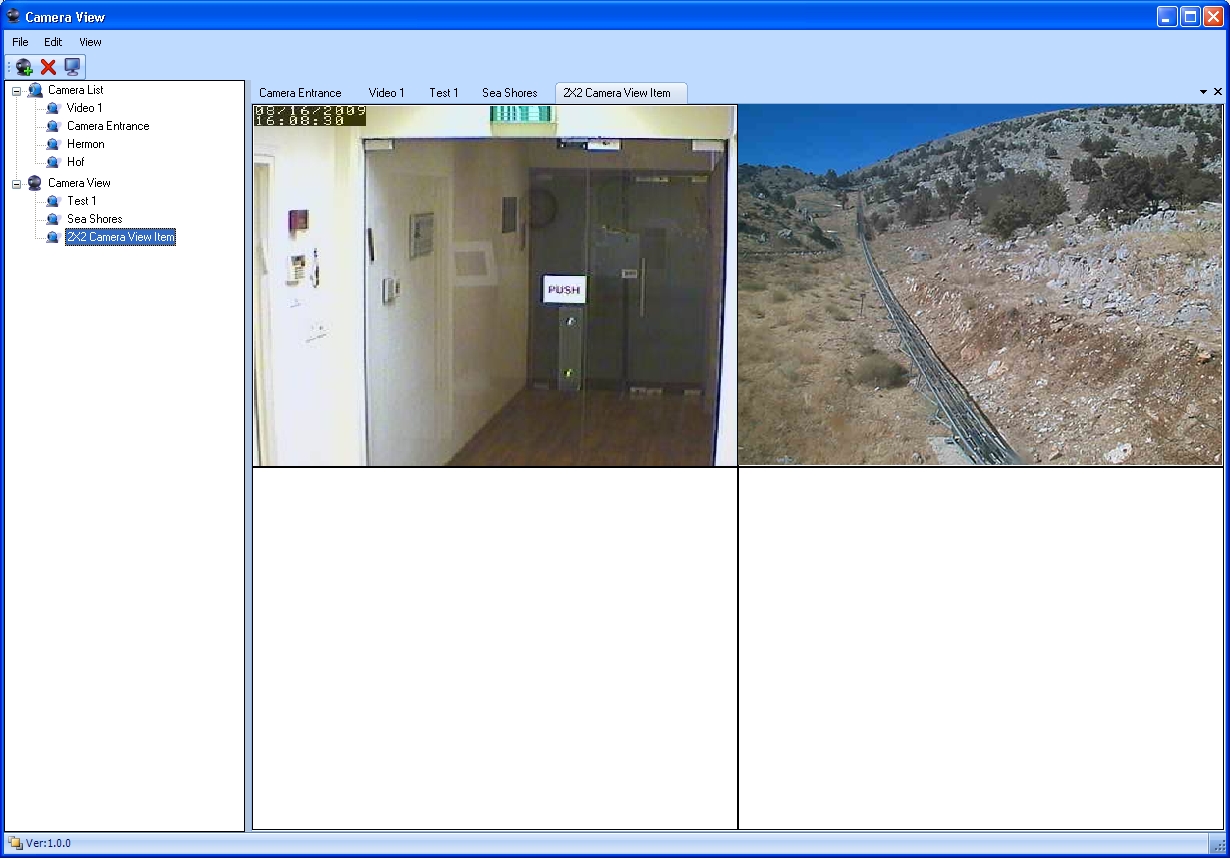This screenshot has width=1230, height=859.
Task: Select Hof in the camera tree
Action: pos(74,161)
